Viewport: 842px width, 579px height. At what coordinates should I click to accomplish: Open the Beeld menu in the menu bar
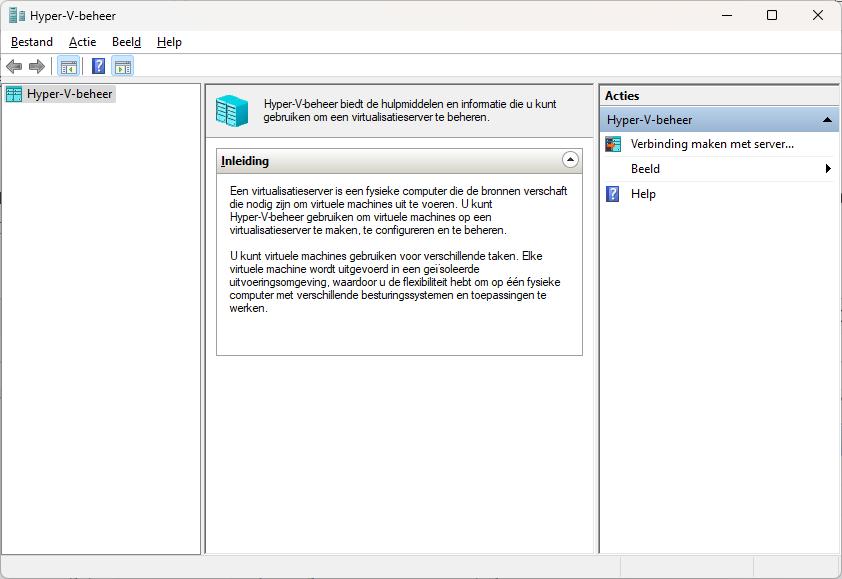tap(126, 42)
